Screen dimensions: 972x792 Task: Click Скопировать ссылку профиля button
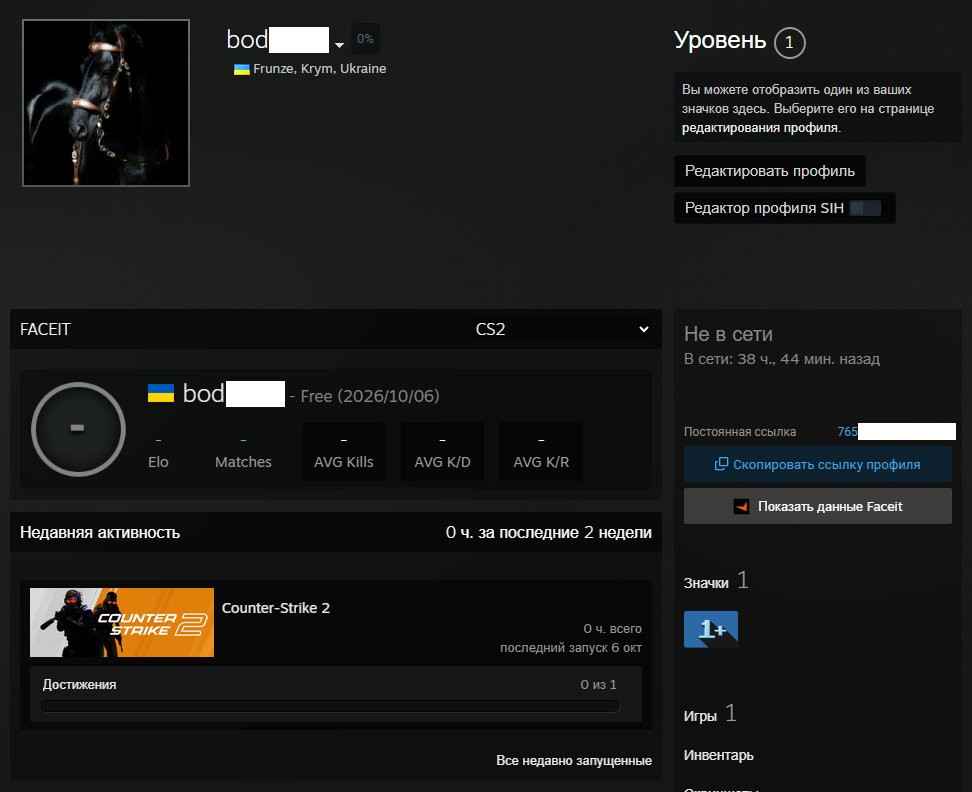point(818,464)
